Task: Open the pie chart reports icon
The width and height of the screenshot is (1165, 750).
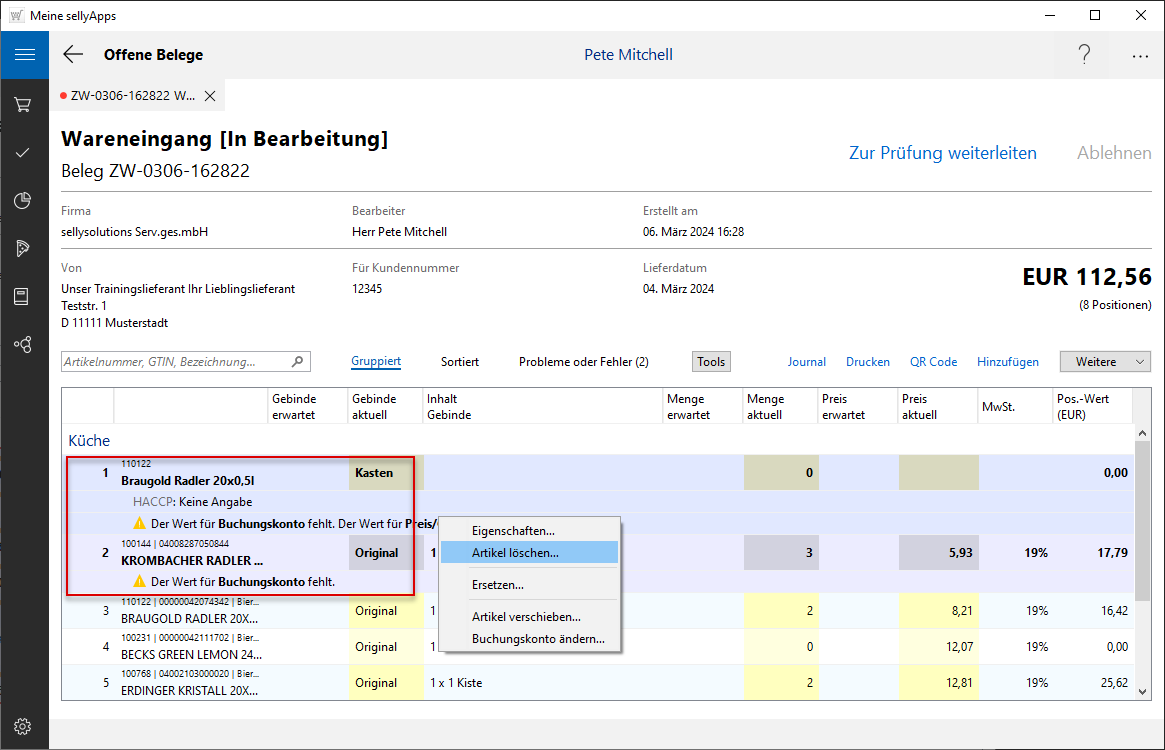Action: click(24, 201)
